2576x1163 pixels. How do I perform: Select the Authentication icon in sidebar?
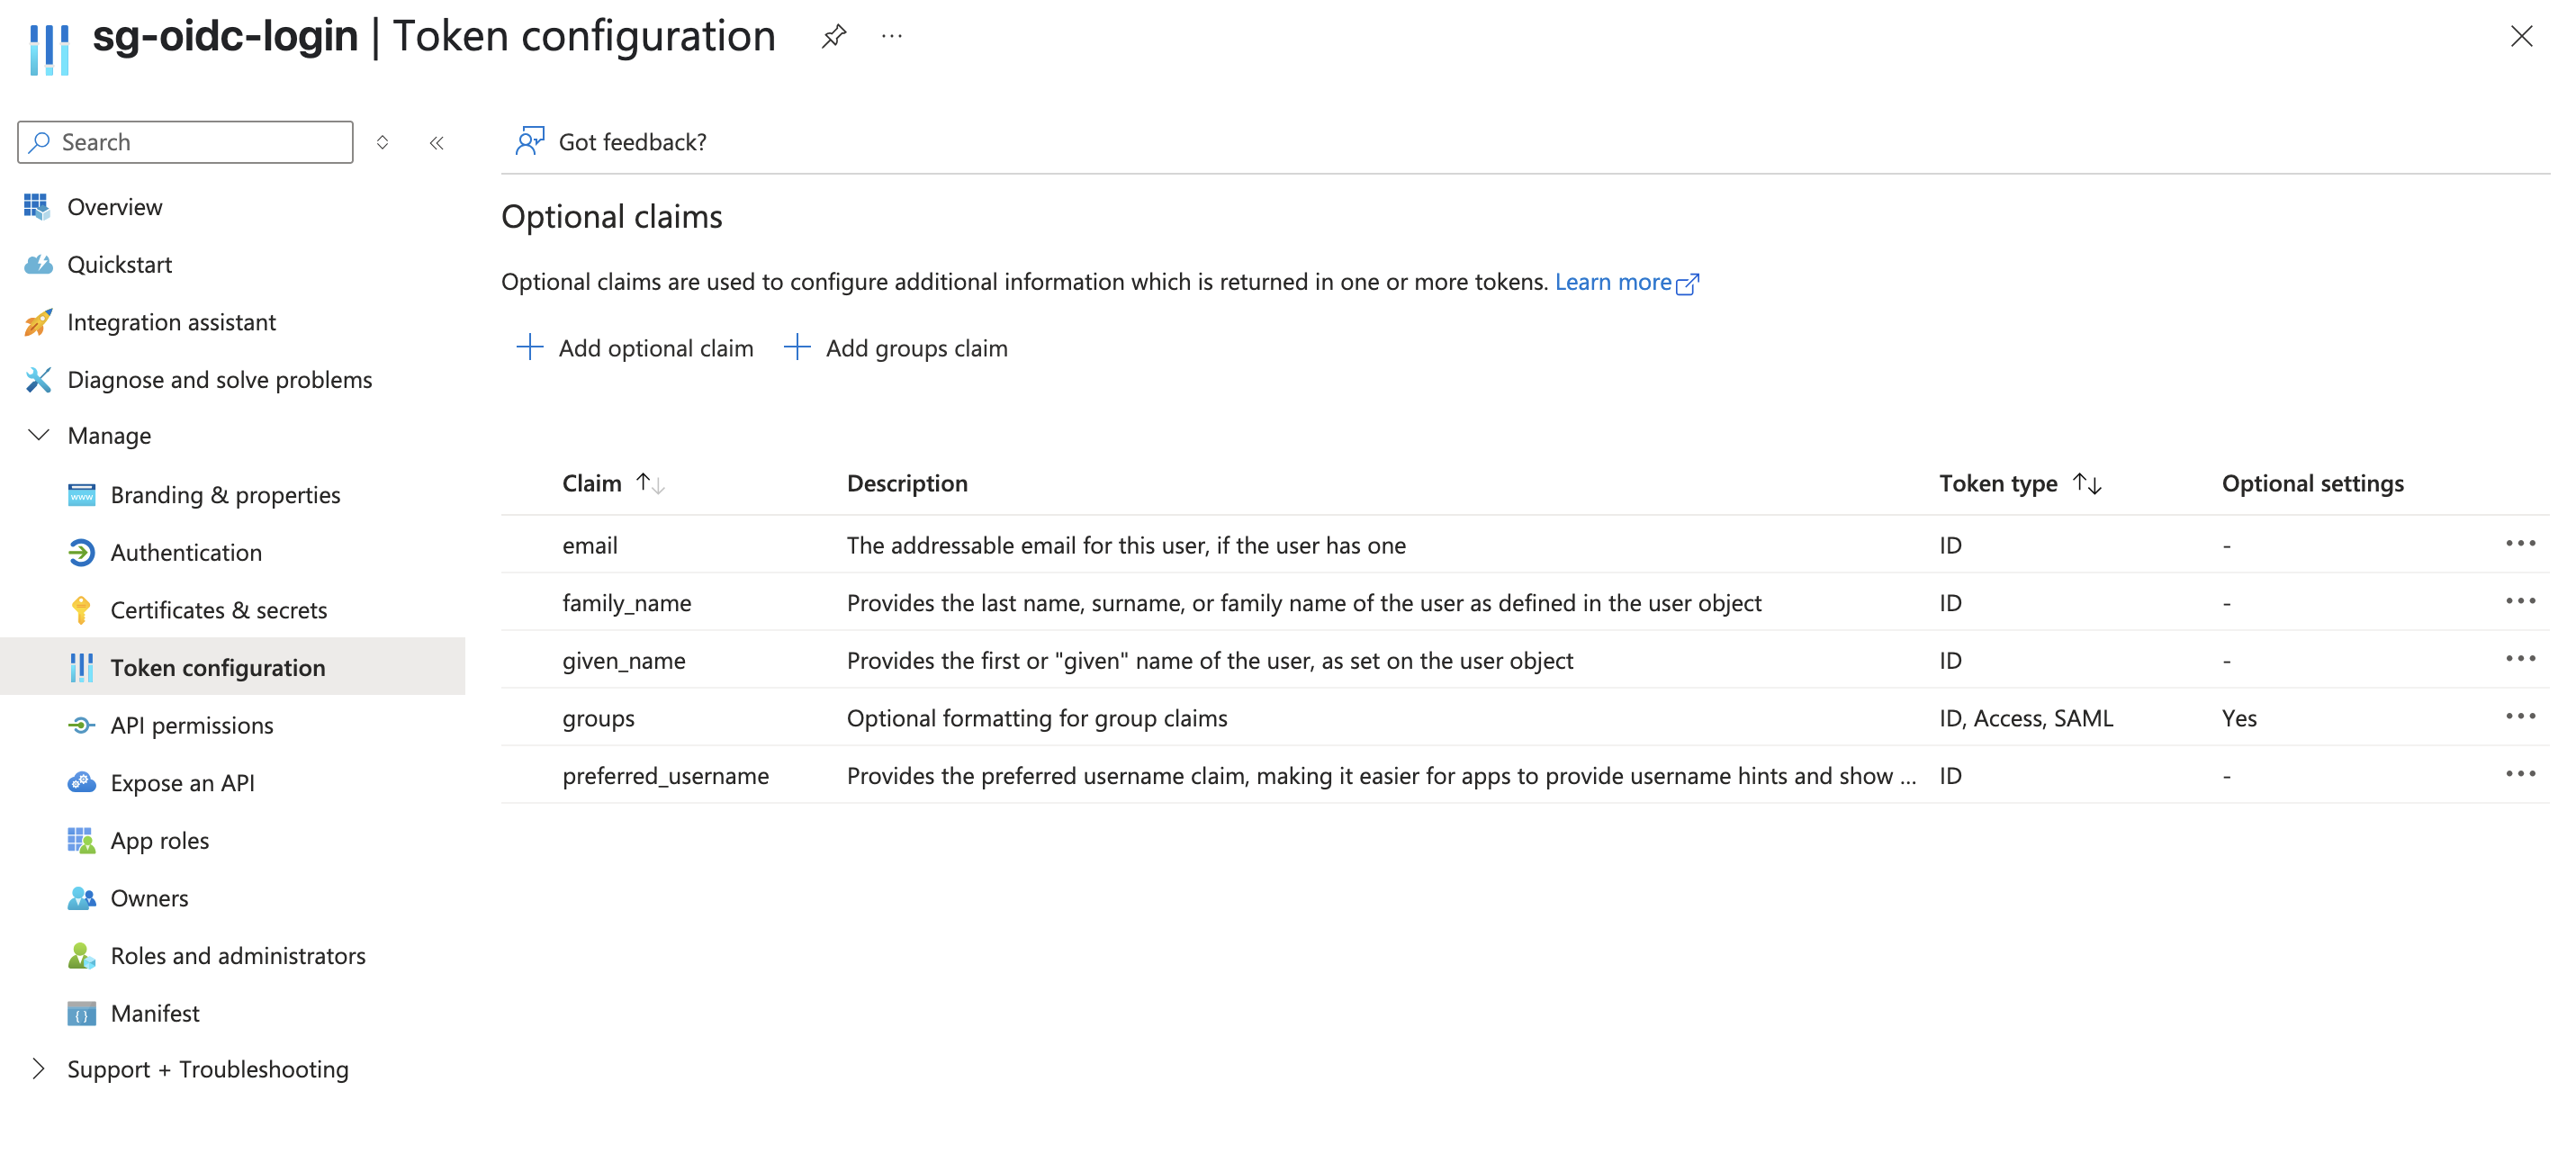pyautogui.click(x=82, y=551)
